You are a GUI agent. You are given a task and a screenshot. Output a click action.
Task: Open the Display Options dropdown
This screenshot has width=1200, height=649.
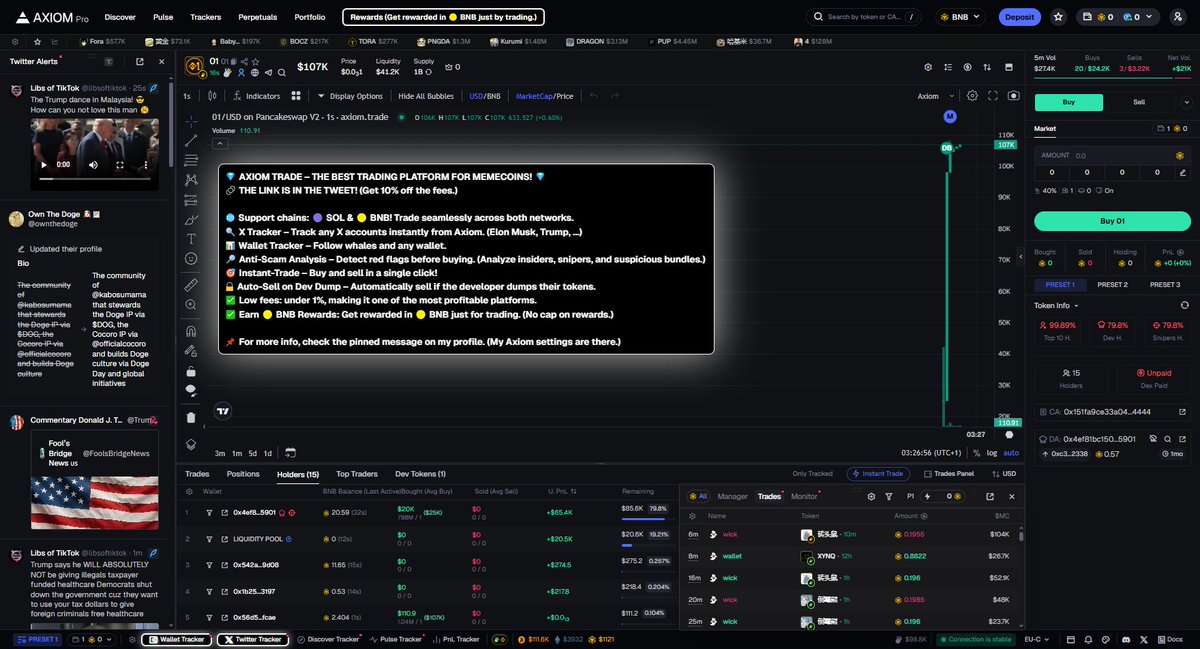coord(350,96)
